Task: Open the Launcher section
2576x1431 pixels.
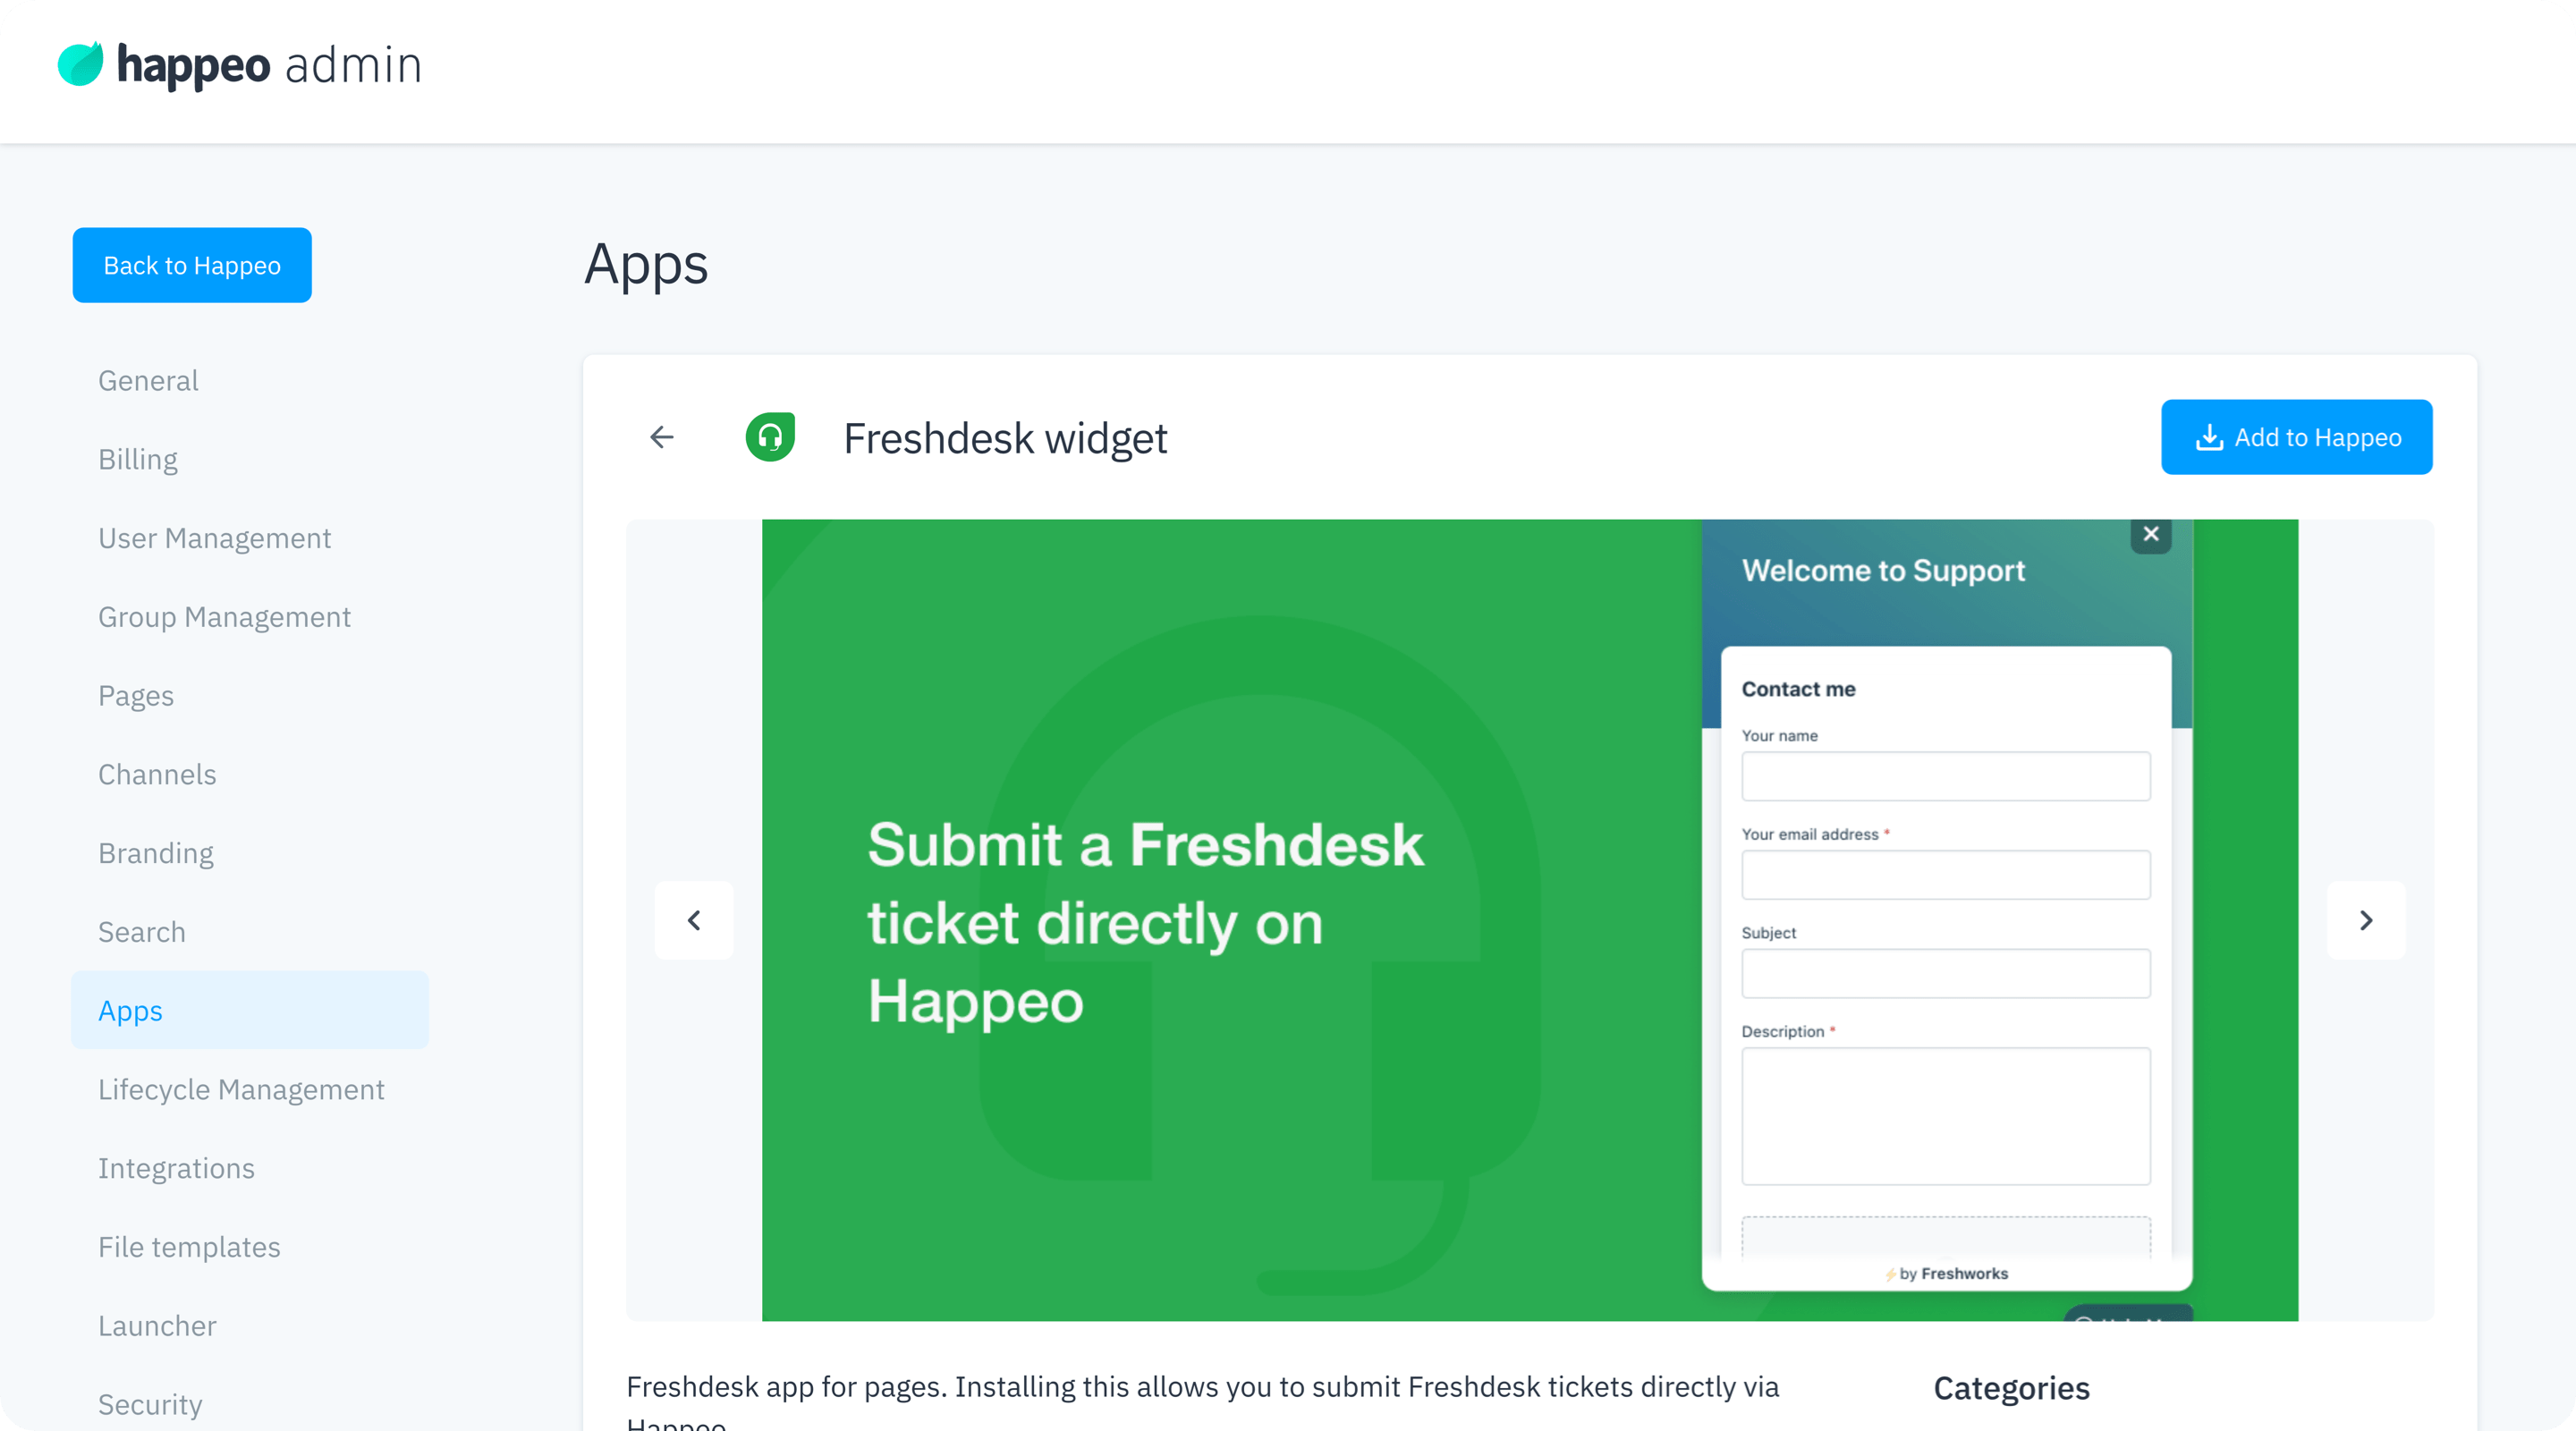Action: [x=157, y=1325]
